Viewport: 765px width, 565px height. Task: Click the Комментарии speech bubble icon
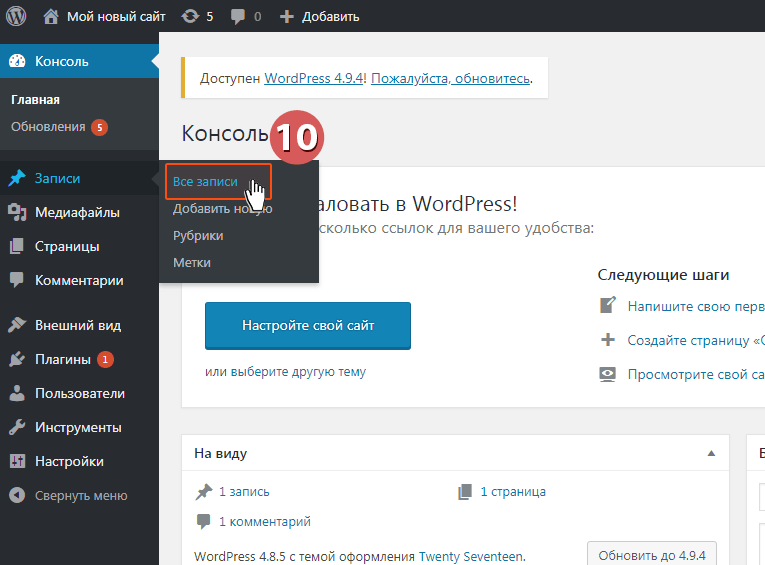tap(17, 280)
